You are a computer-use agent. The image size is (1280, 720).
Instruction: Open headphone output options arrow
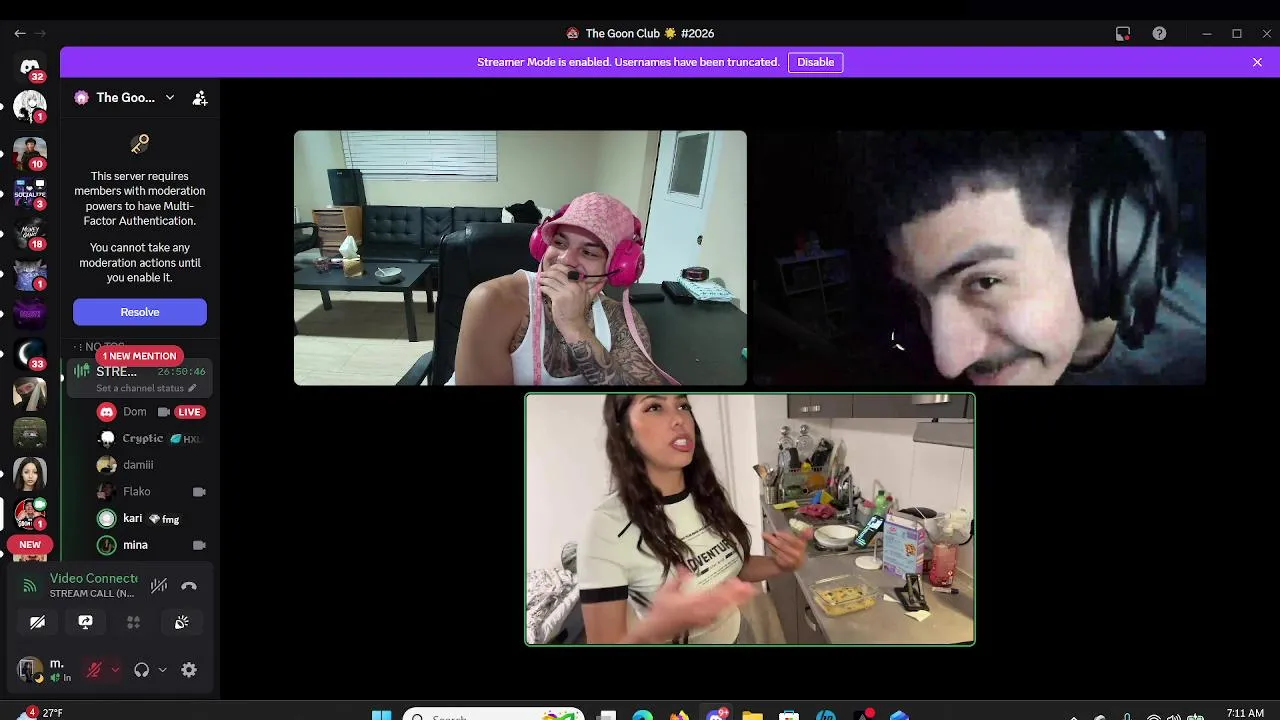(x=162, y=670)
